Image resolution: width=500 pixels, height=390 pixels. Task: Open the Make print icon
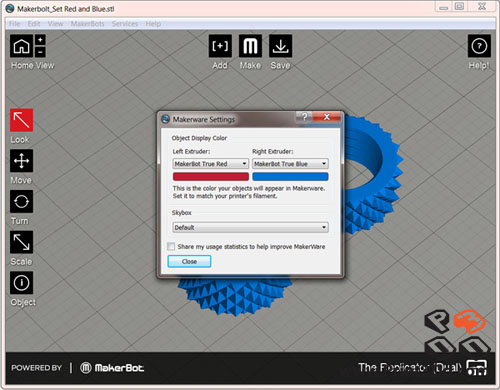tap(250, 46)
